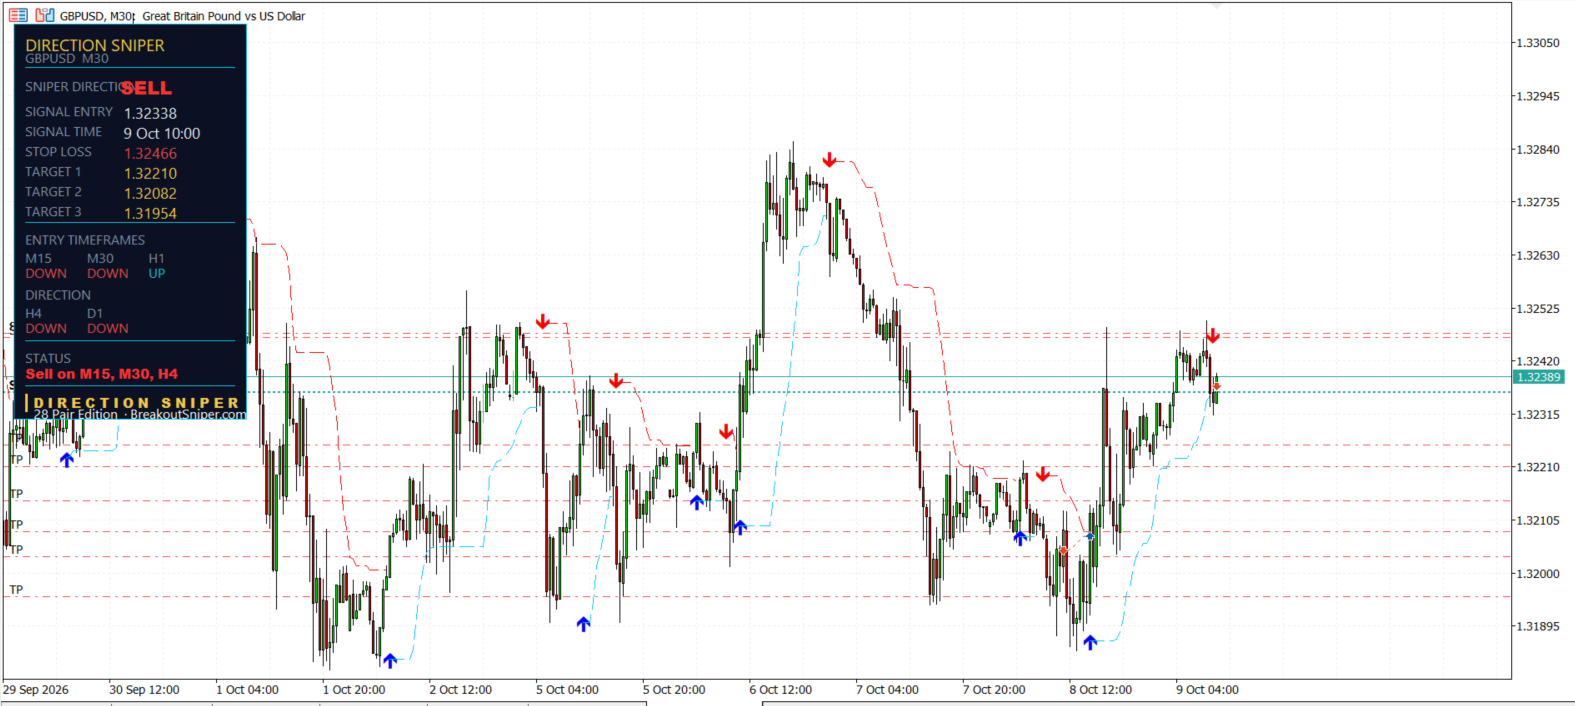Screen dimensions: 1575x706
Task: Click the current price tag 1.32389
Action: [1539, 377]
